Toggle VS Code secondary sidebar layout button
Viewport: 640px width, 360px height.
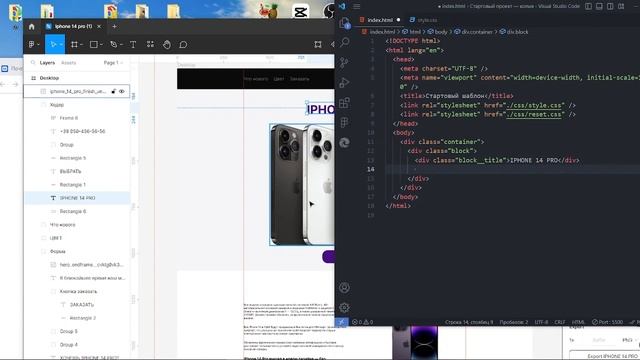pyautogui.click(x=610, y=6)
